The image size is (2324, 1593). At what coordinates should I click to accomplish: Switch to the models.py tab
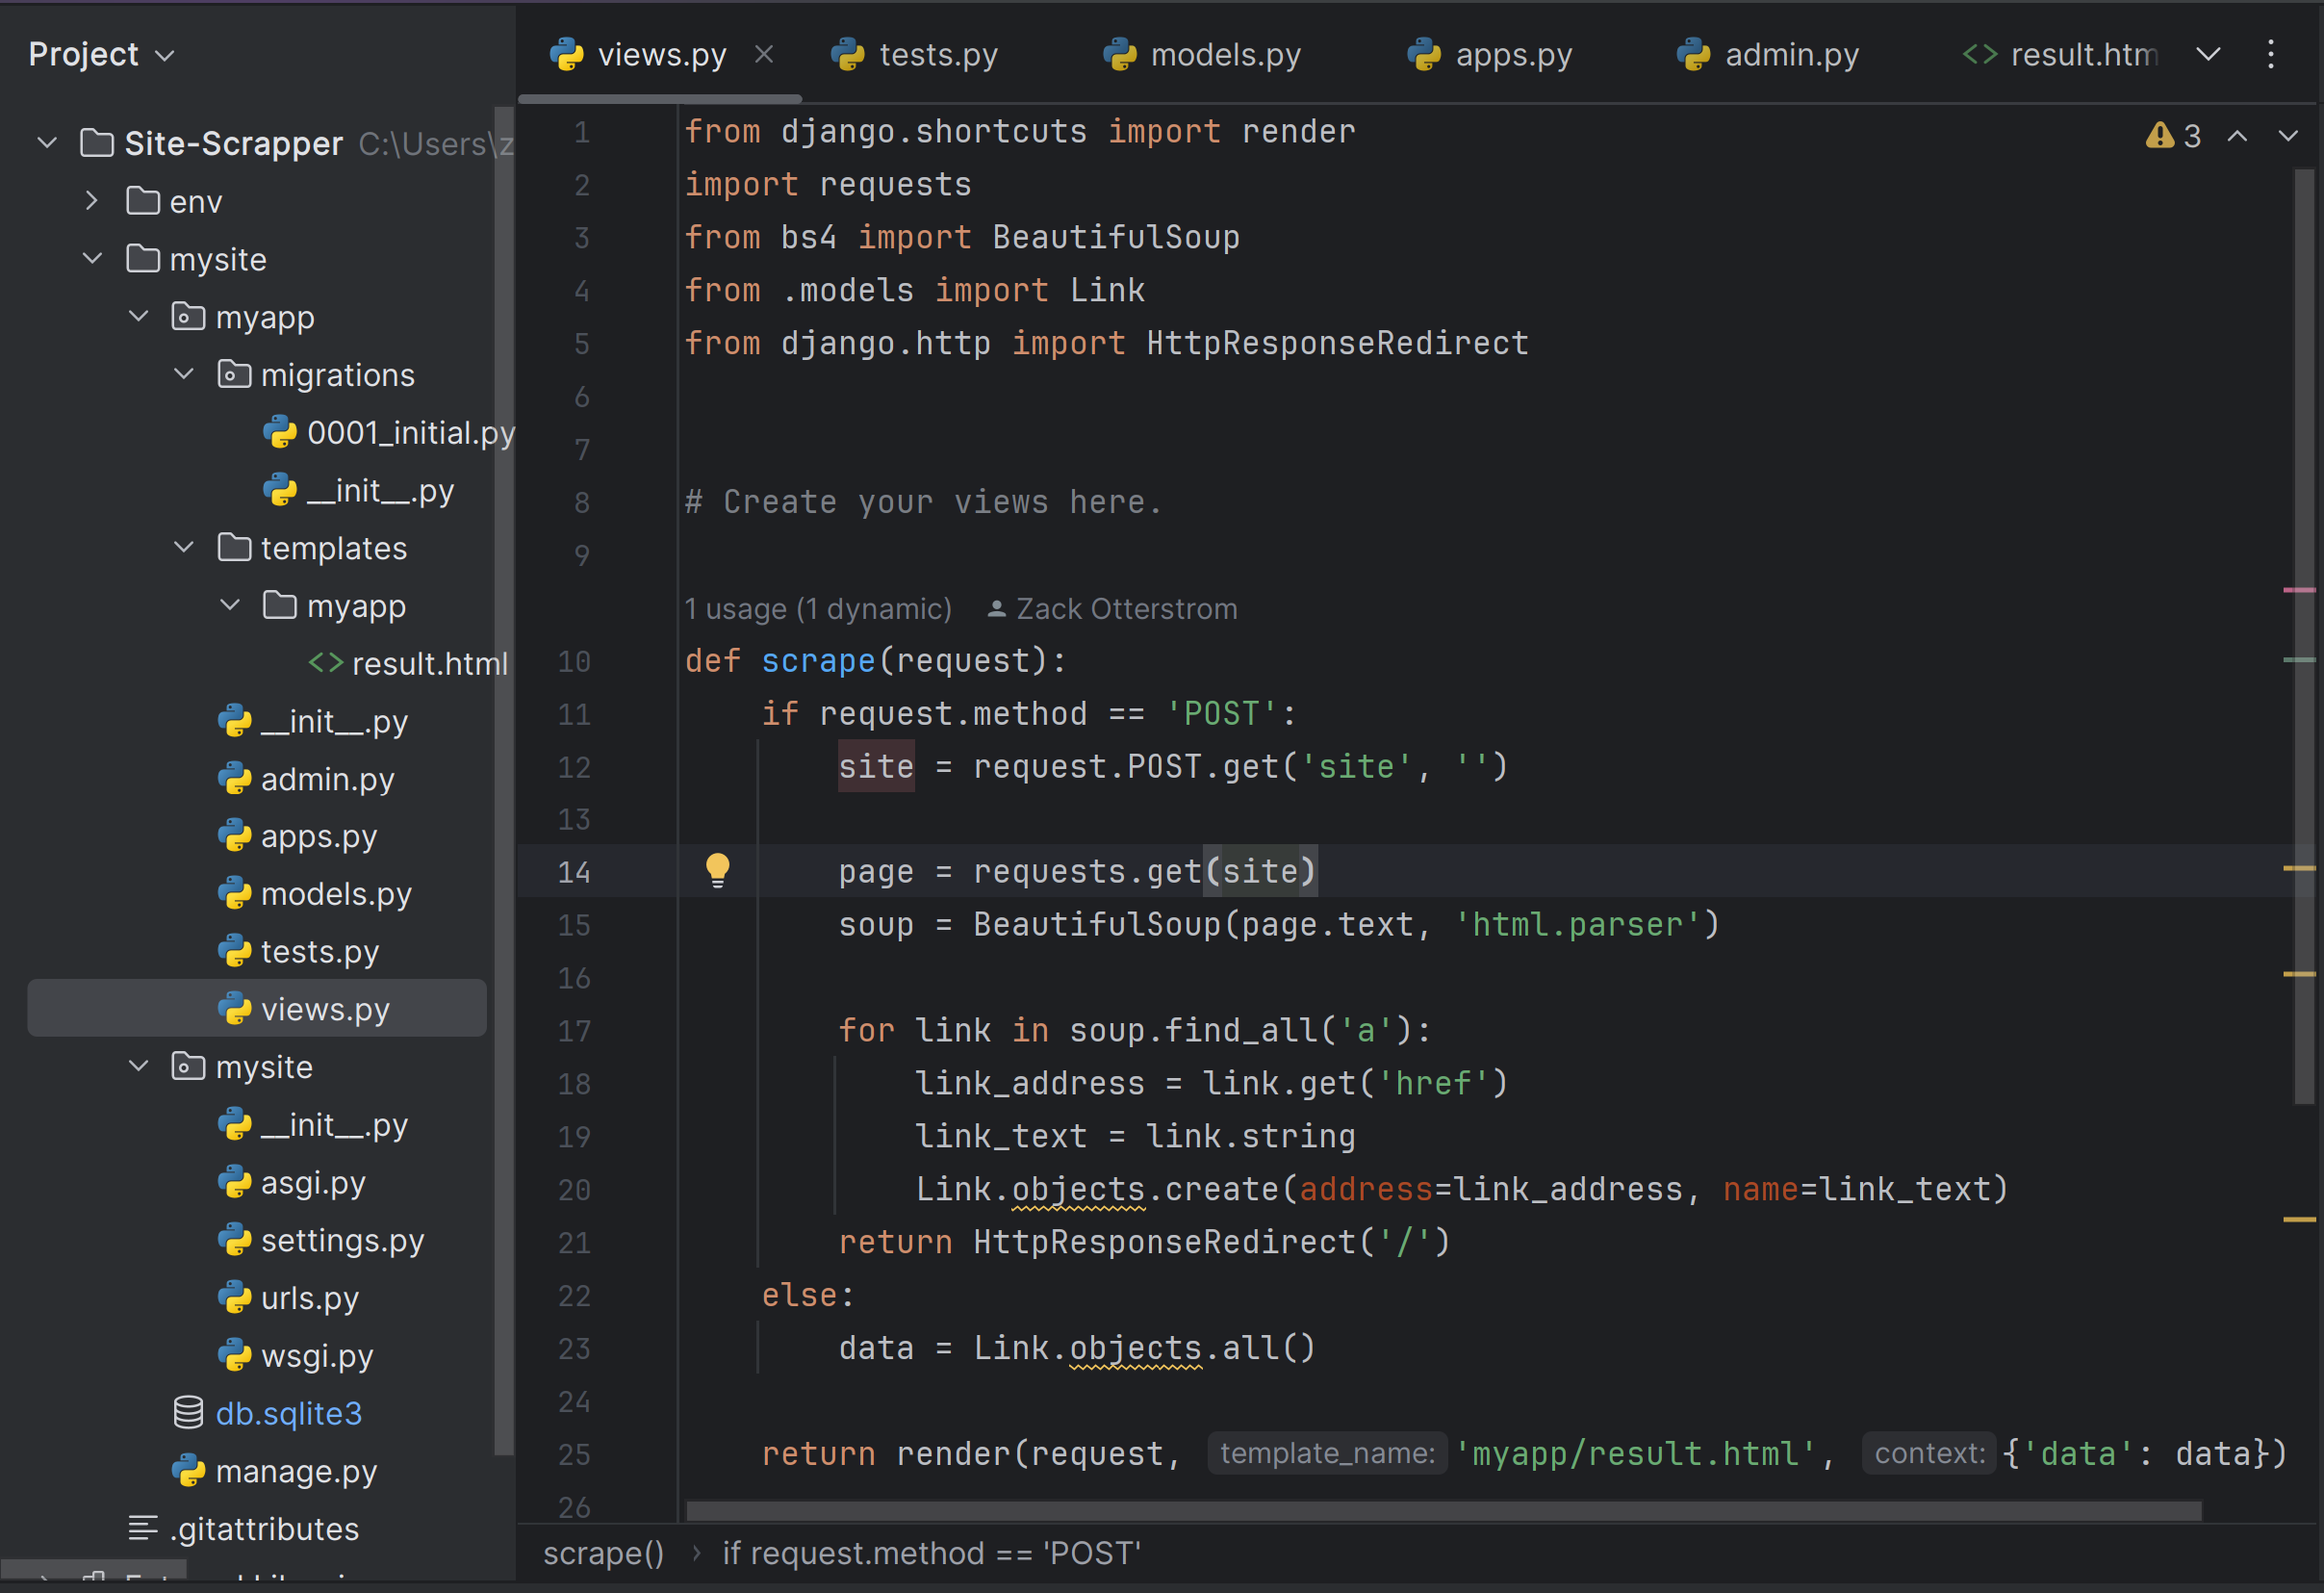pos(1202,54)
